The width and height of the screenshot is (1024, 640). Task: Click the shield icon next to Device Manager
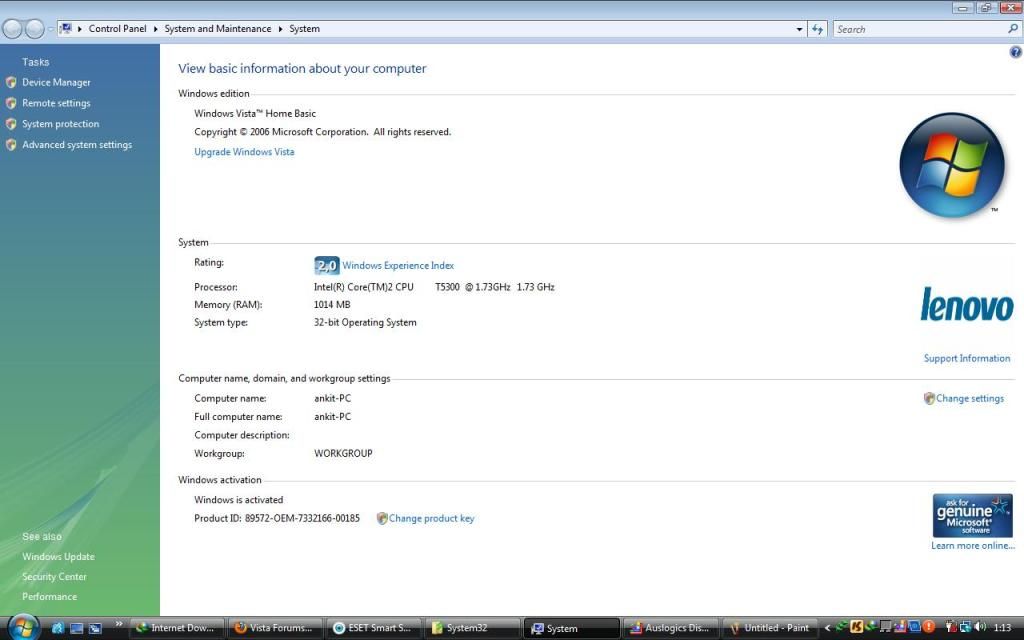tap(11, 82)
